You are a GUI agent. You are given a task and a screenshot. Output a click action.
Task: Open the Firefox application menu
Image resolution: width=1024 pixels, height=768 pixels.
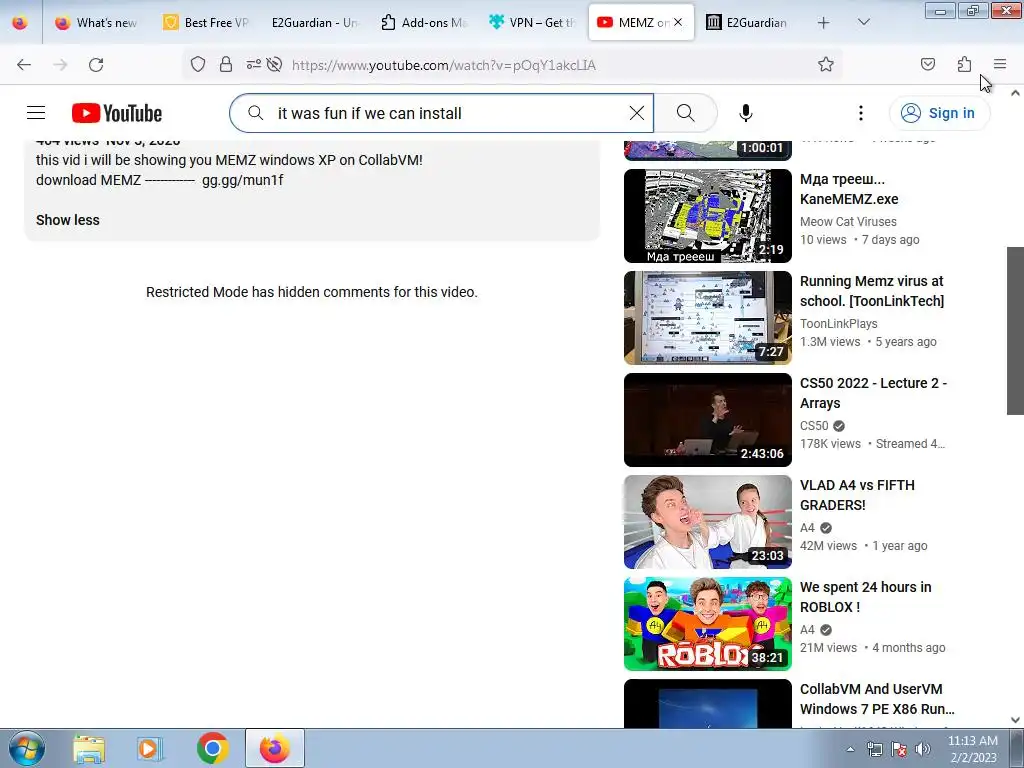point(1000,64)
